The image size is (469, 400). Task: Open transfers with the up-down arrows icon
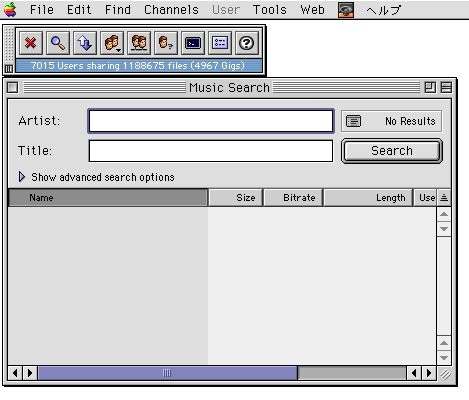(x=85, y=43)
